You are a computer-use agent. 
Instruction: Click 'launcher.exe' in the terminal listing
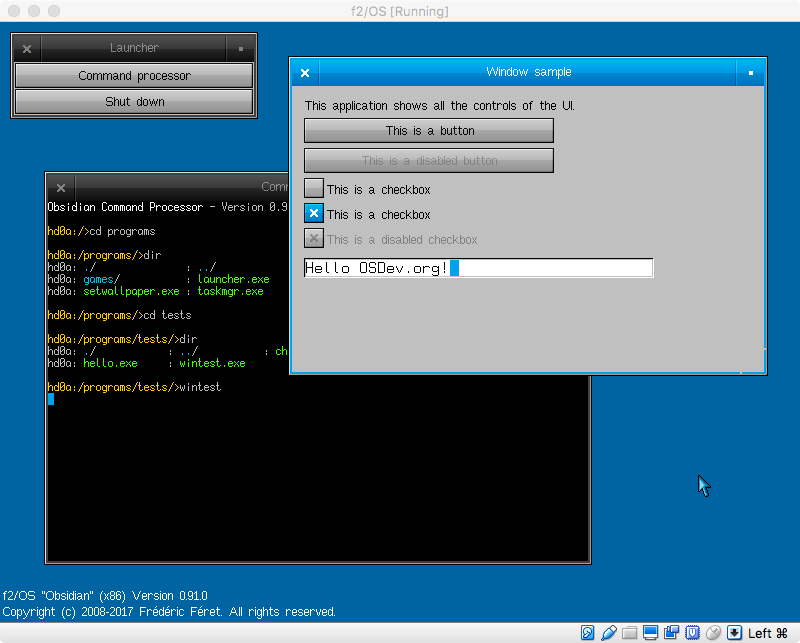233,279
